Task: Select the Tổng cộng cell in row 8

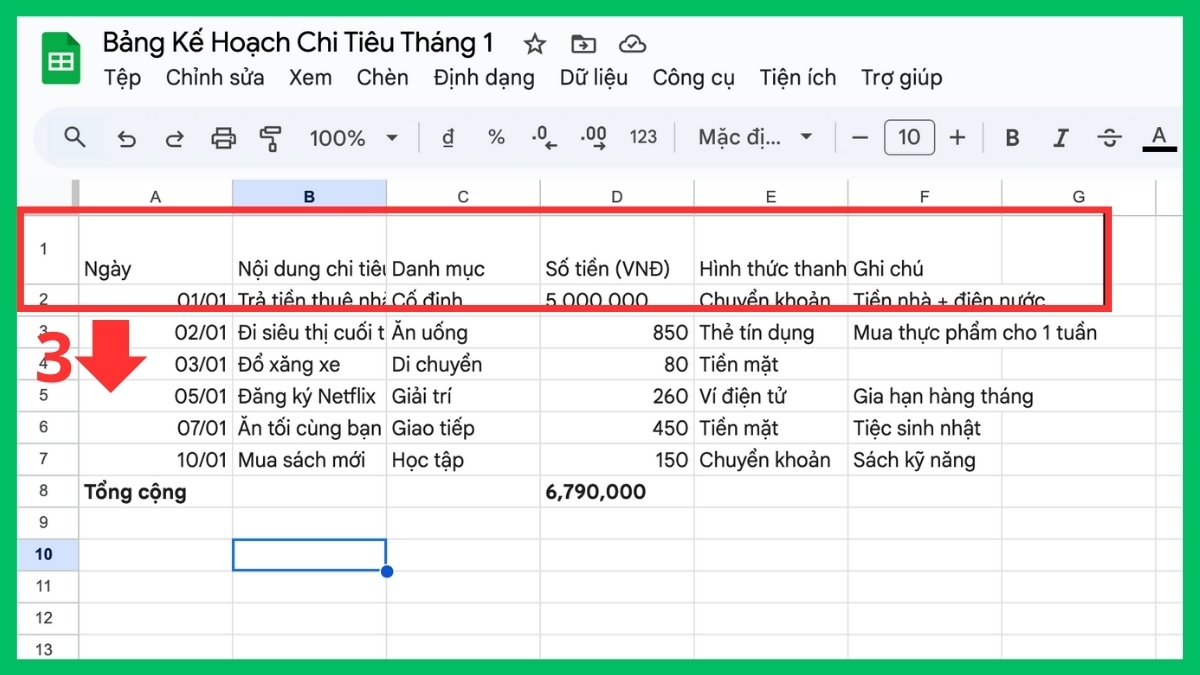Action: (155, 491)
